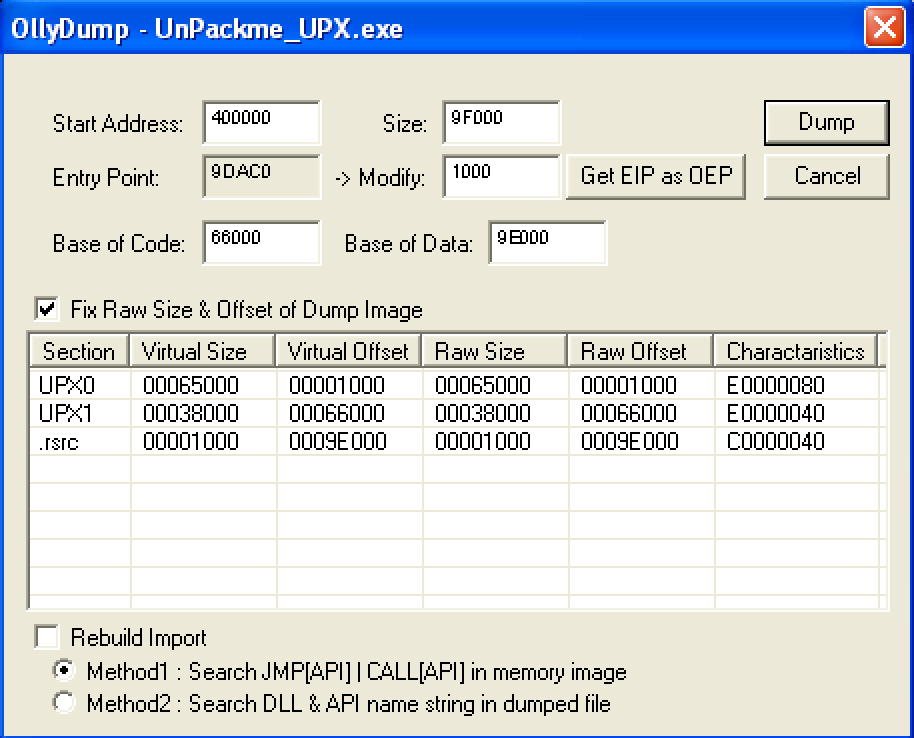914x738 pixels.
Task: Click .rsrc raw size 00001000
Action: 483,441
